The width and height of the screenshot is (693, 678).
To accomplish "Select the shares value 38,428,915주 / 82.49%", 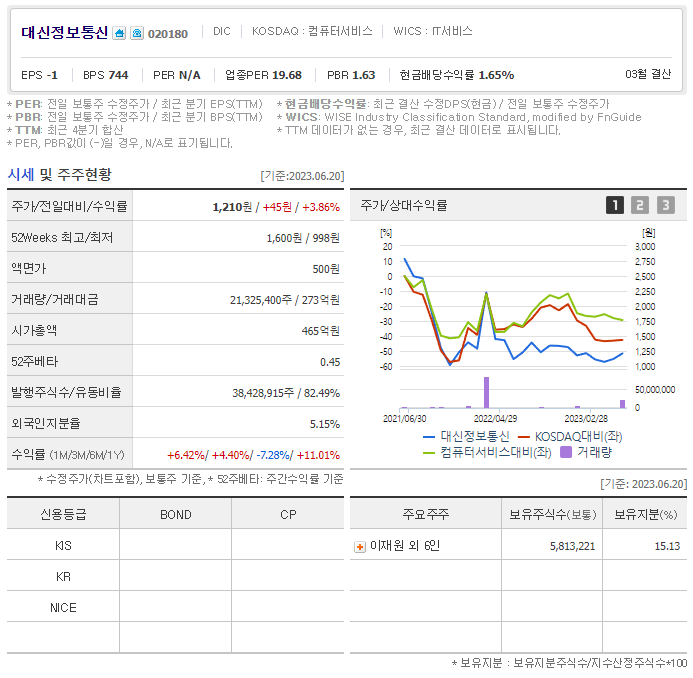I will coord(286,393).
